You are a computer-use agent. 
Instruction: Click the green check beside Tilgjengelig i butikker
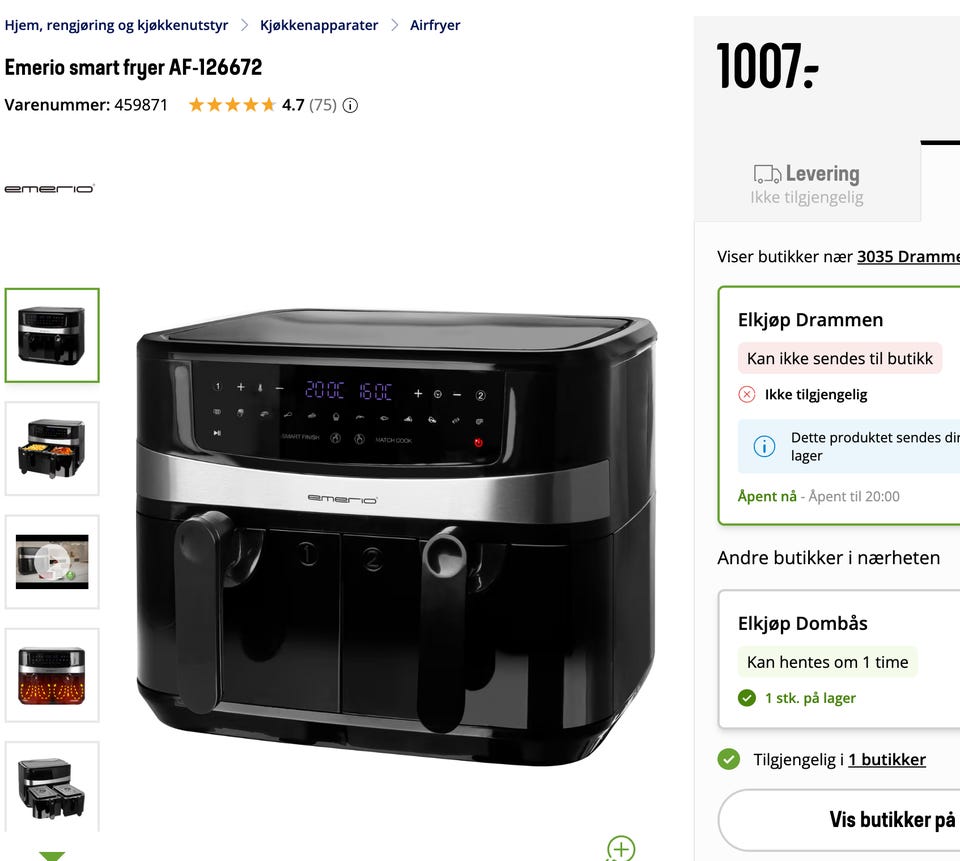point(729,759)
